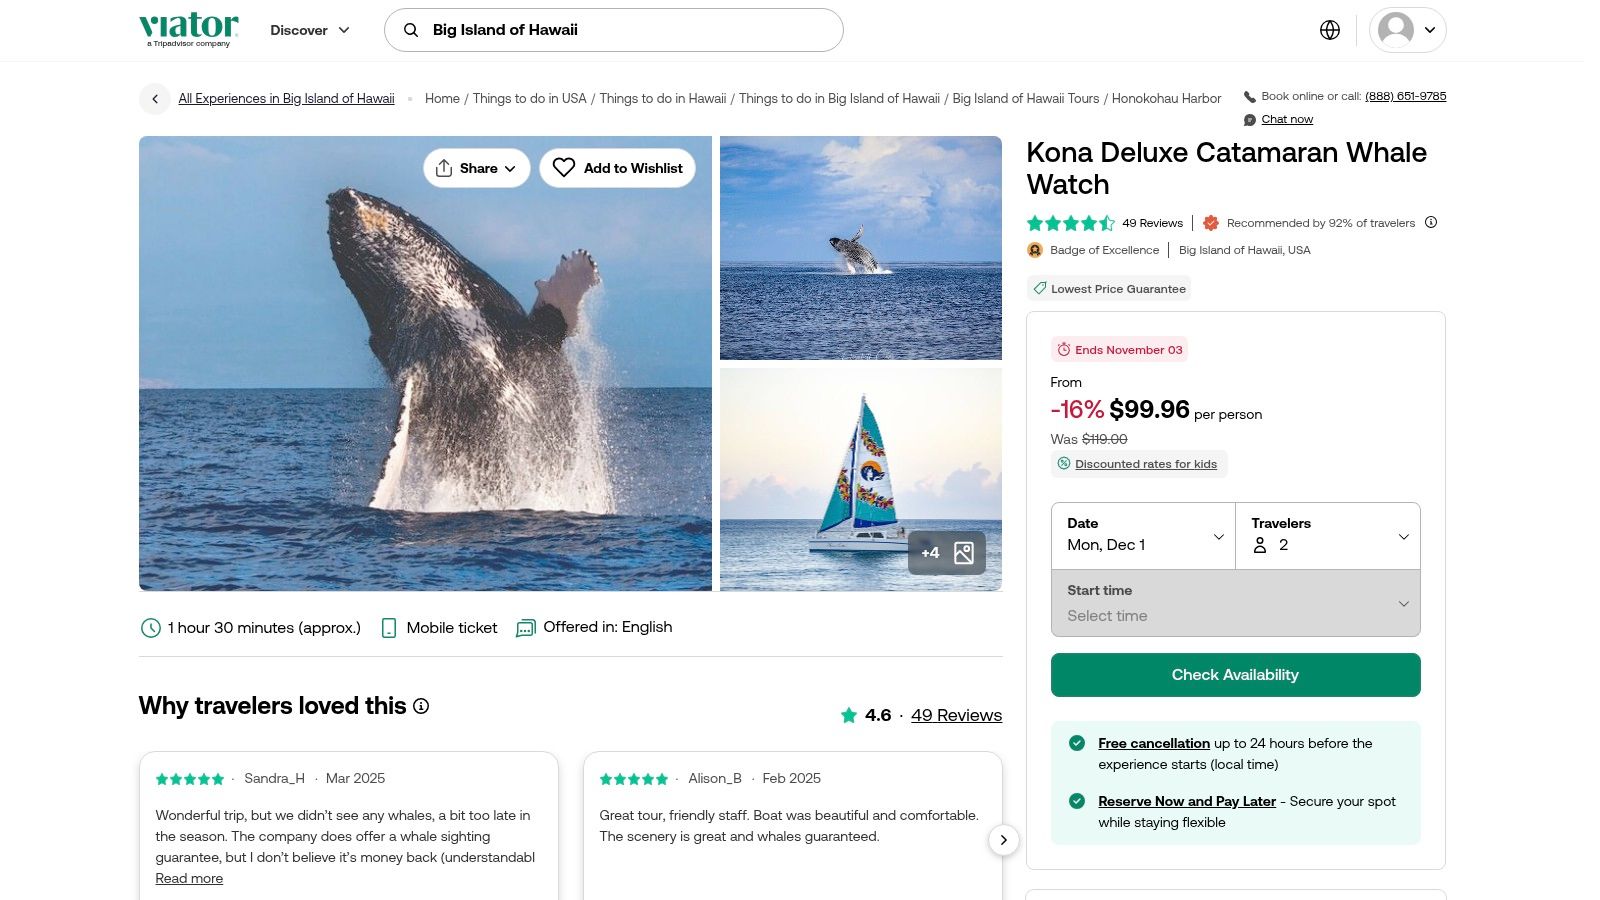The width and height of the screenshot is (1600, 900).
Task: Click Check Availability button
Action: click(1235, 675)
